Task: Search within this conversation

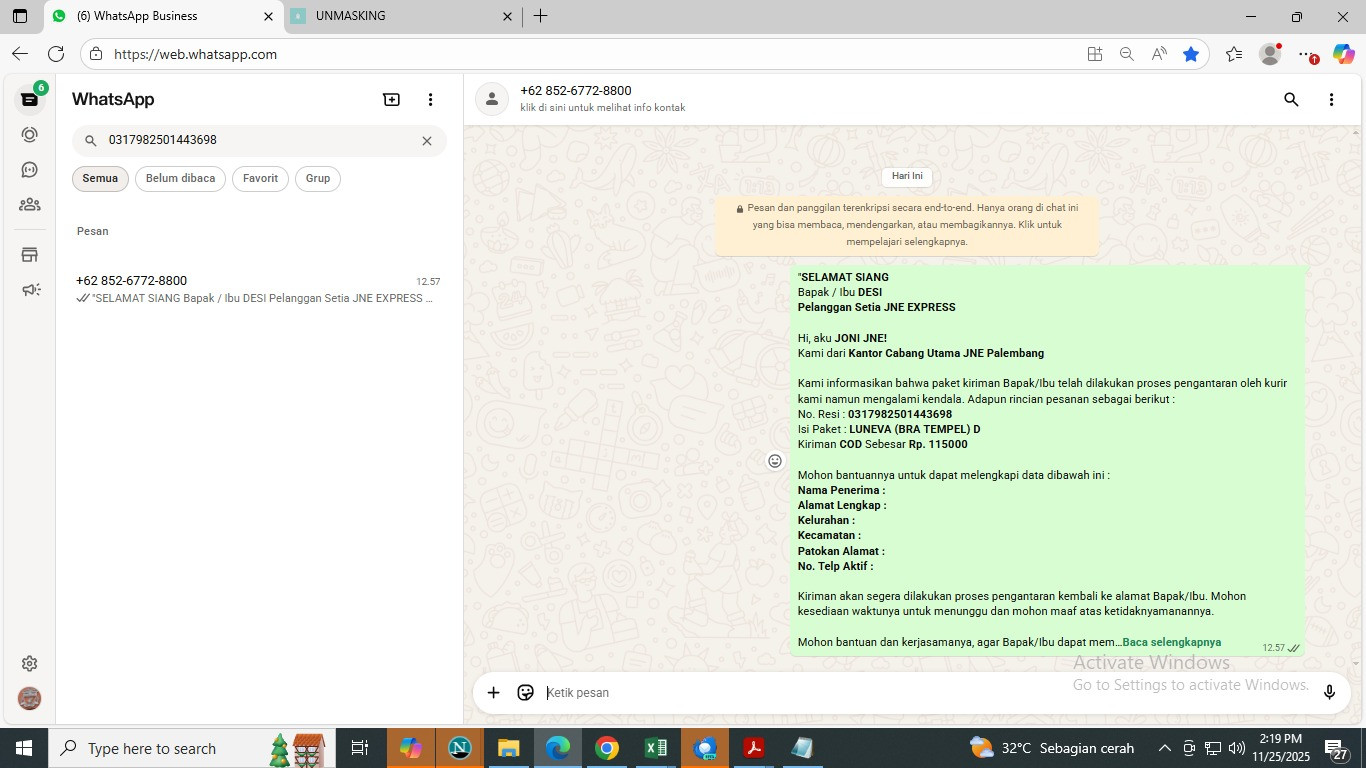Action: click(x=1291, y=99)
